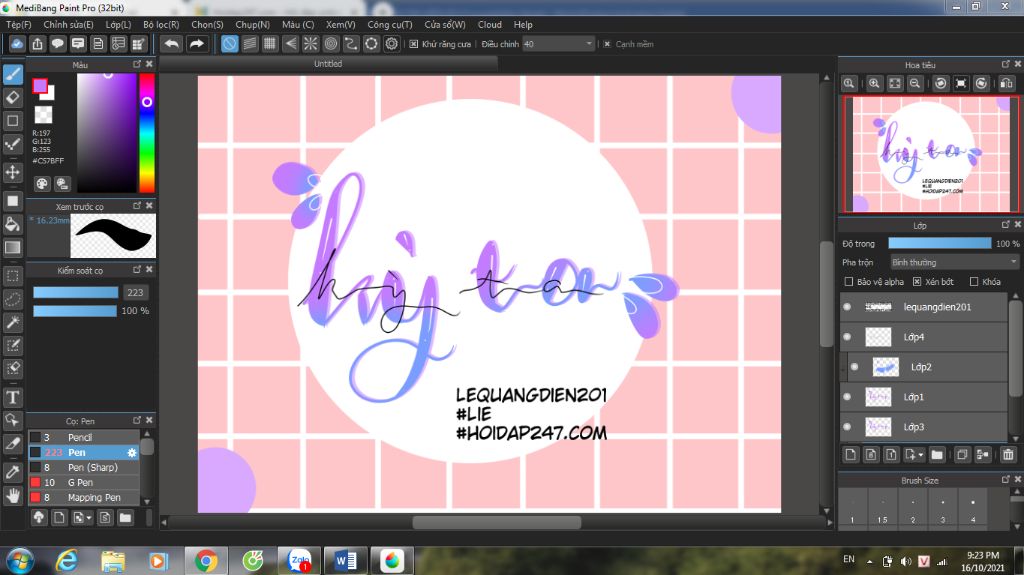
Task: Open Internet Explorer from the taskbar
Action: [x=66, y=561]
